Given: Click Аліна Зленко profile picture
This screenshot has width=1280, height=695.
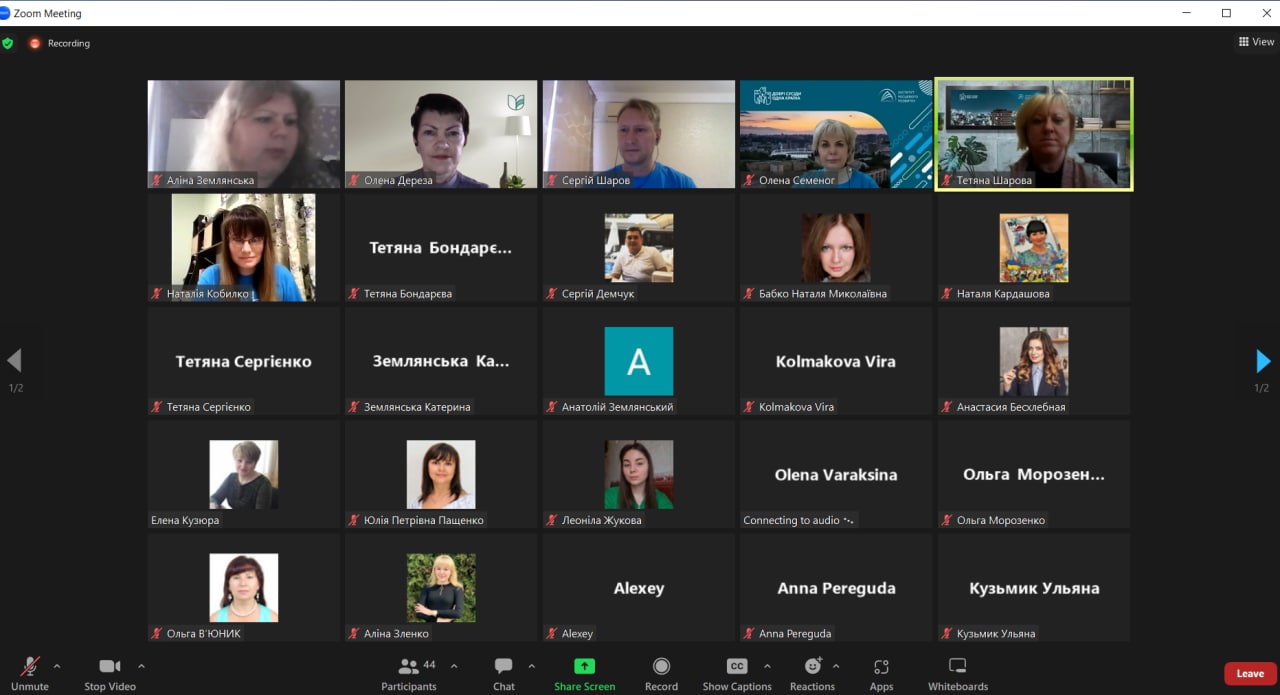Looking at the screenshot, I should pyautogui.click(x=441, y=588).
